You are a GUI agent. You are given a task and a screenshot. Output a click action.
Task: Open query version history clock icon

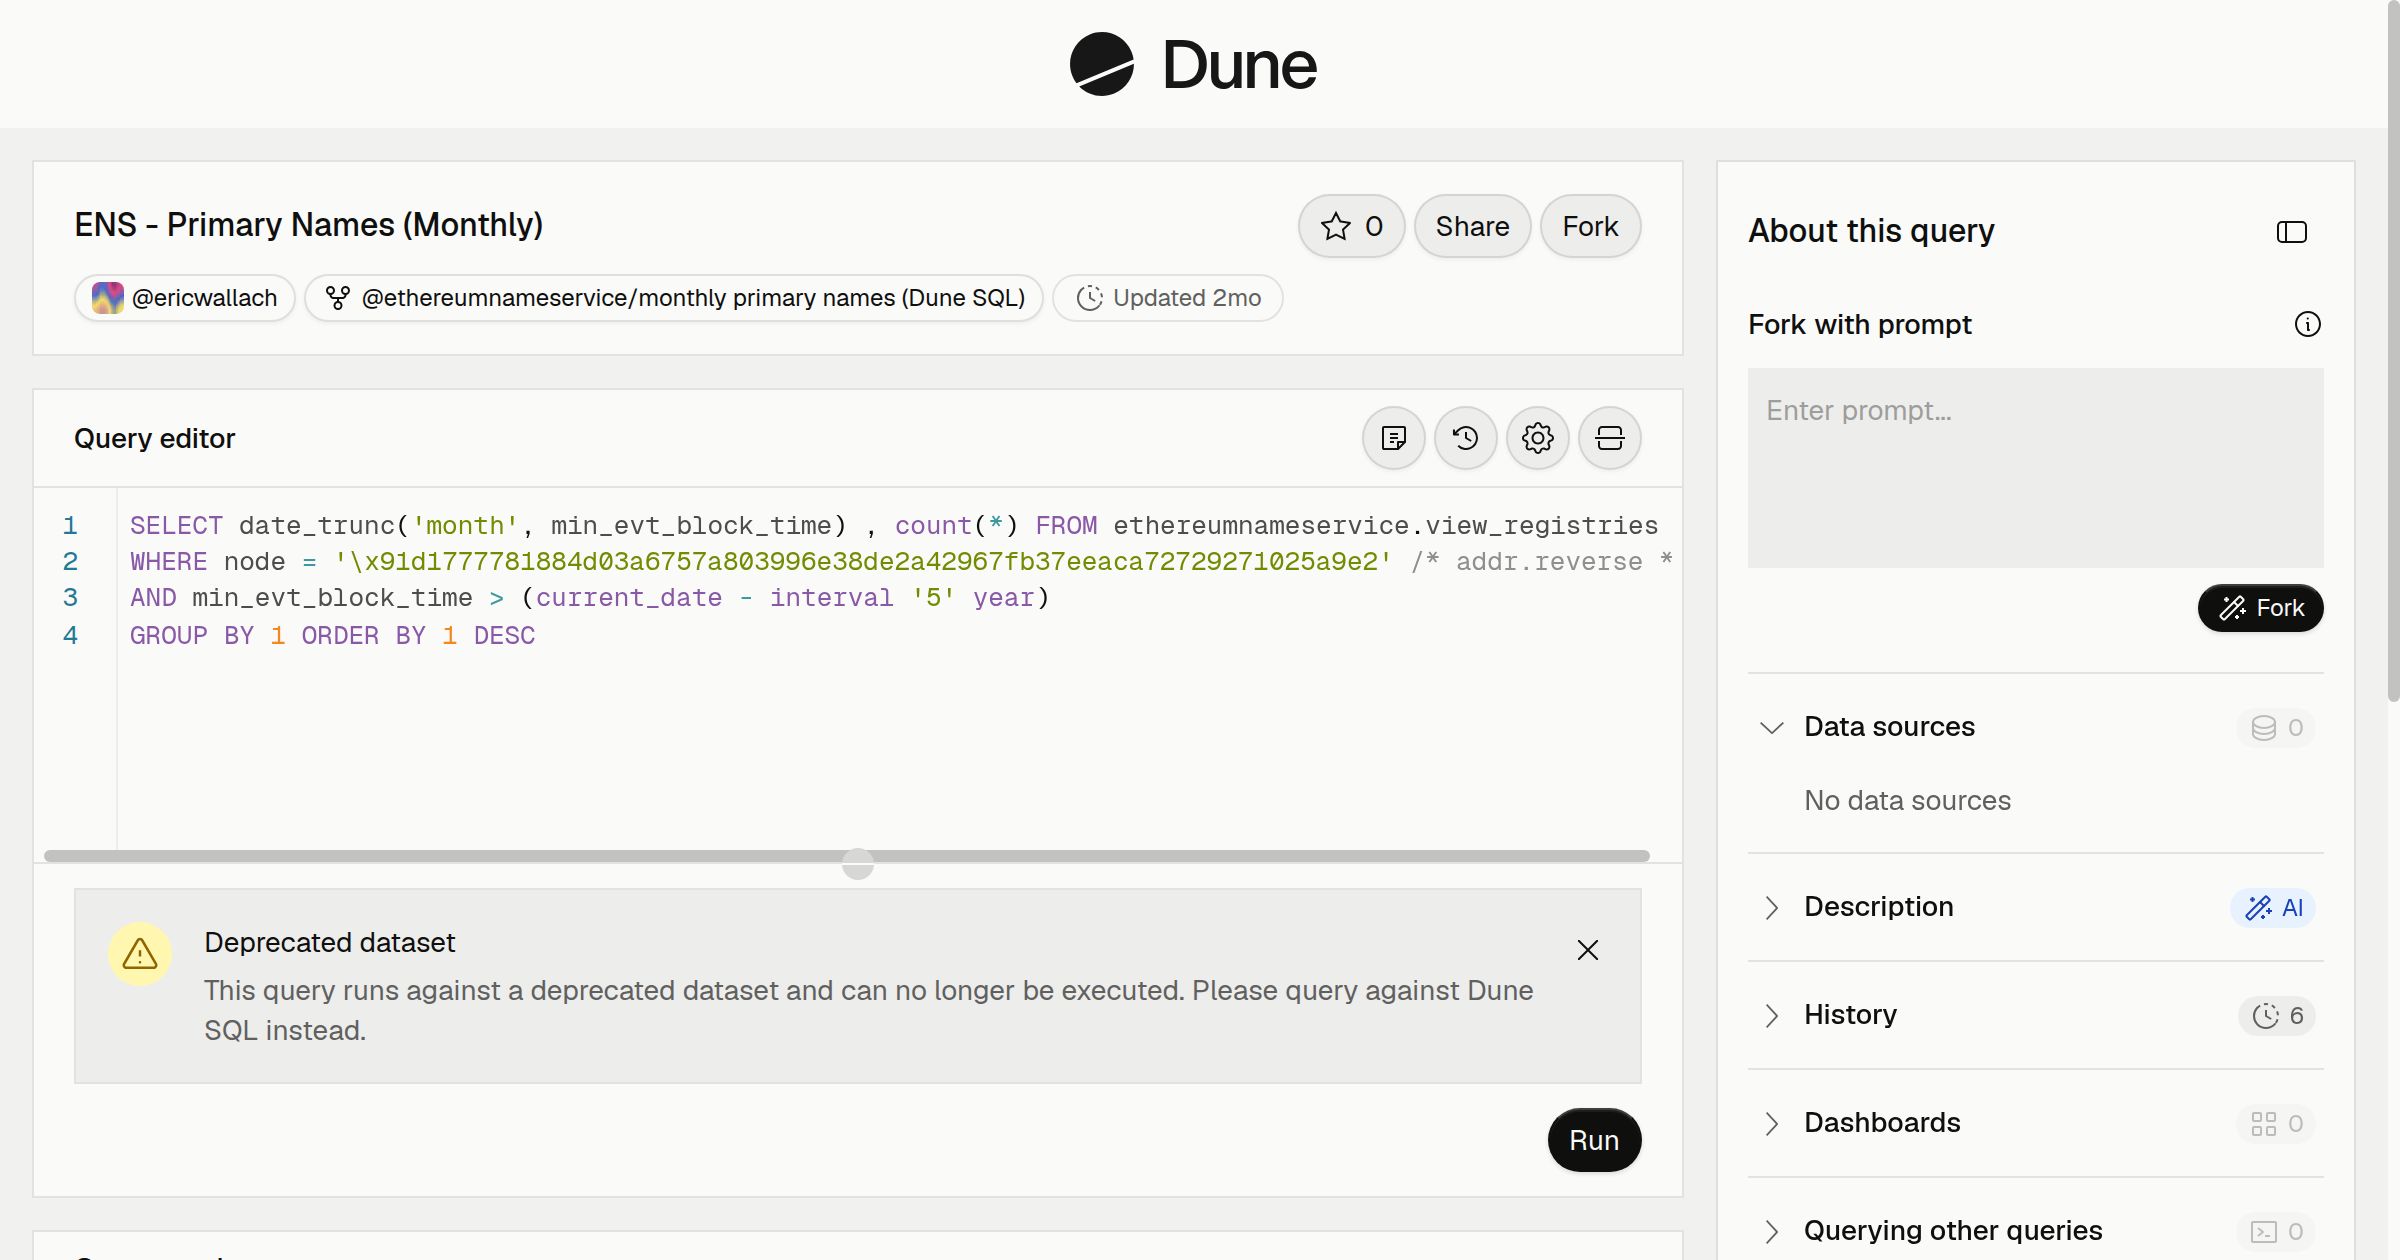click(1465, 438)
